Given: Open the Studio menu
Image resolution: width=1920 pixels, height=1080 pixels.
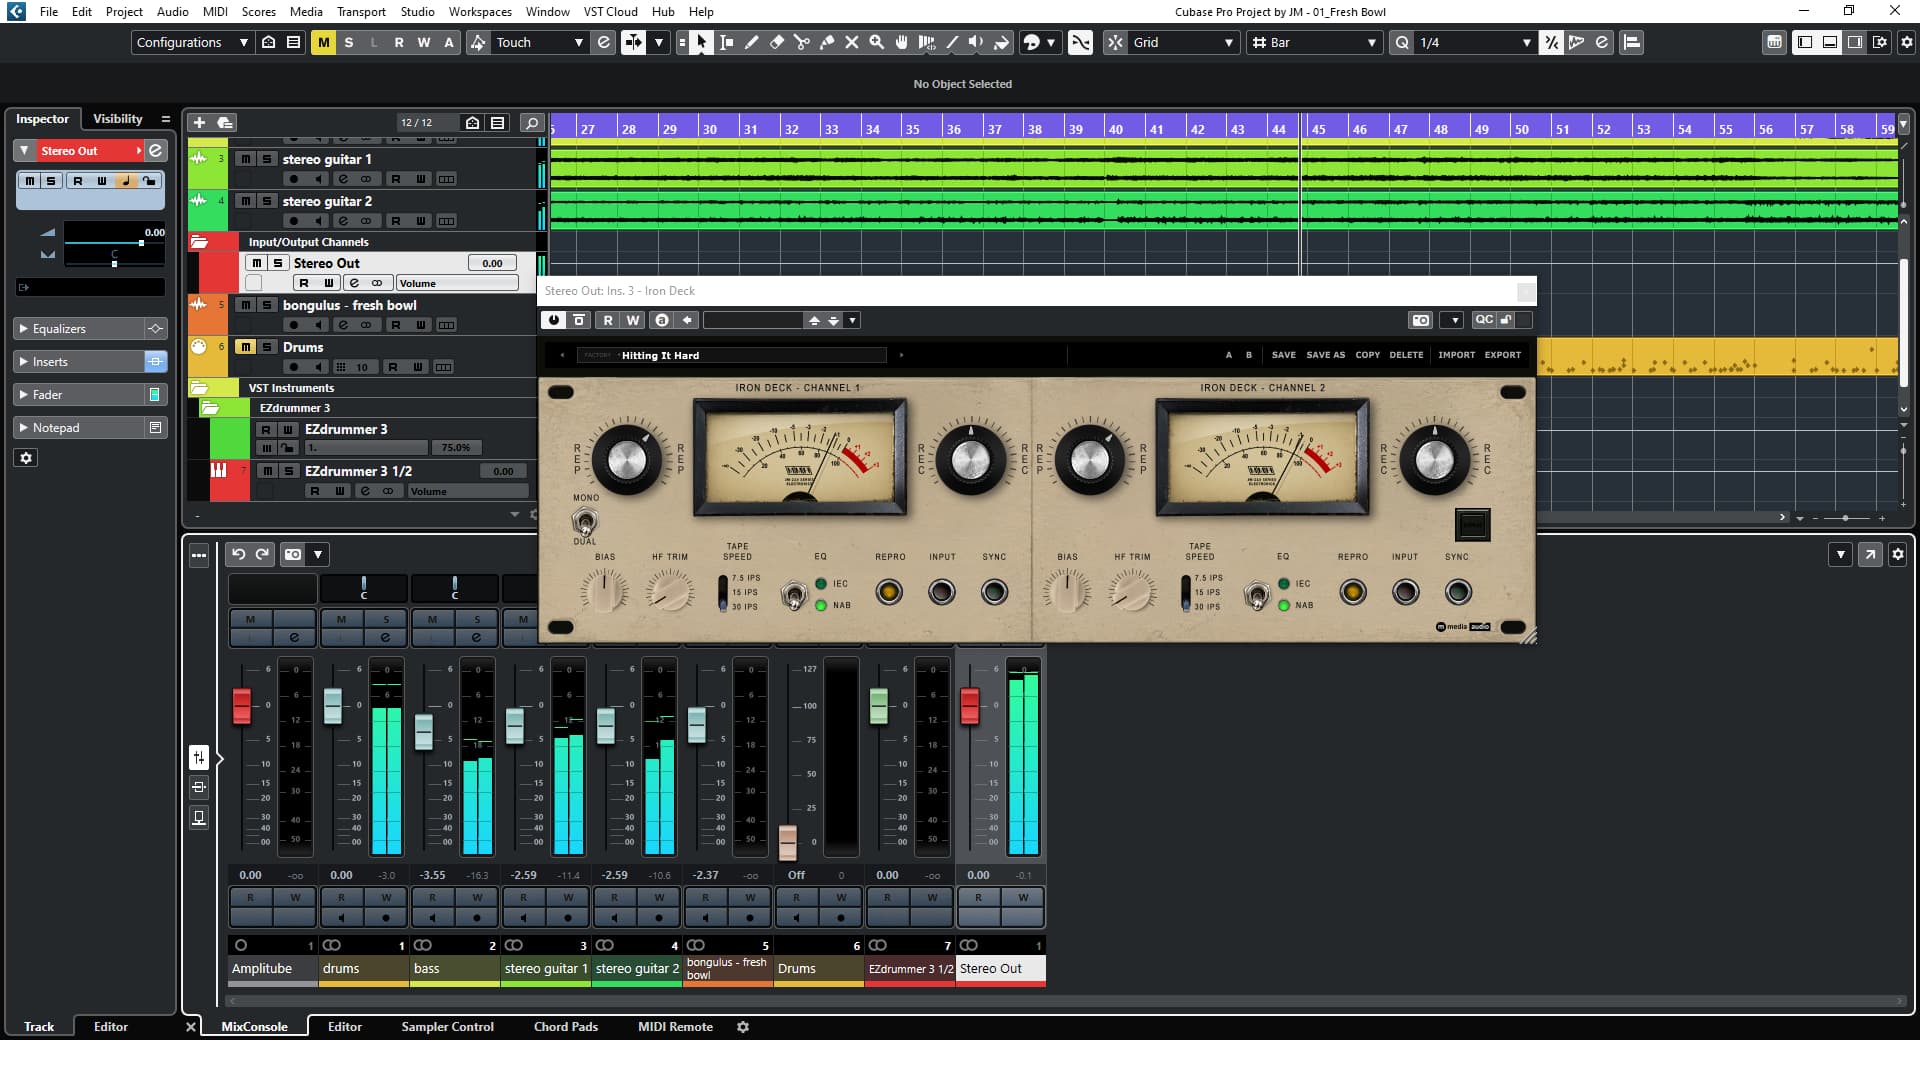Looking at the screenshot, I should pyautogui.click(x=417, y=11).
